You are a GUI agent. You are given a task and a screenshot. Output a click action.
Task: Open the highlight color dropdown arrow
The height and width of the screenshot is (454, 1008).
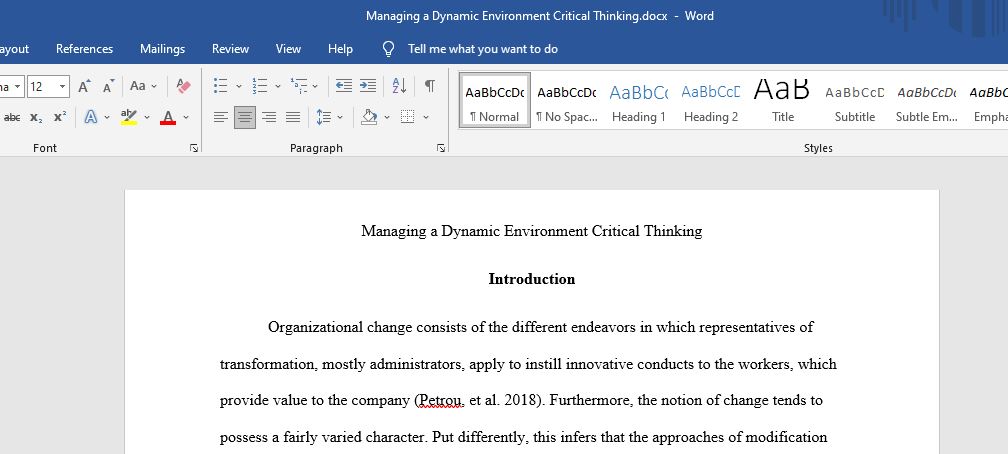click(147, 117)
